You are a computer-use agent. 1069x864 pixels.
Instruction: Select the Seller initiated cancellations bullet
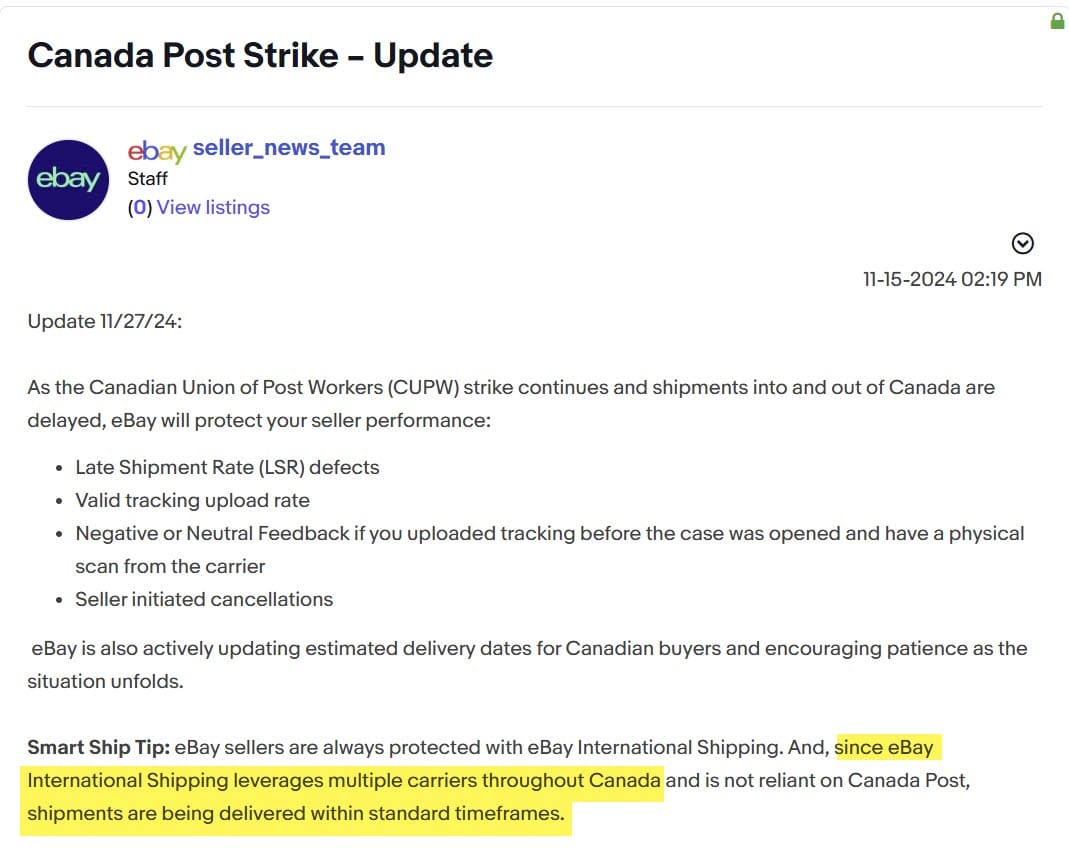204,599
